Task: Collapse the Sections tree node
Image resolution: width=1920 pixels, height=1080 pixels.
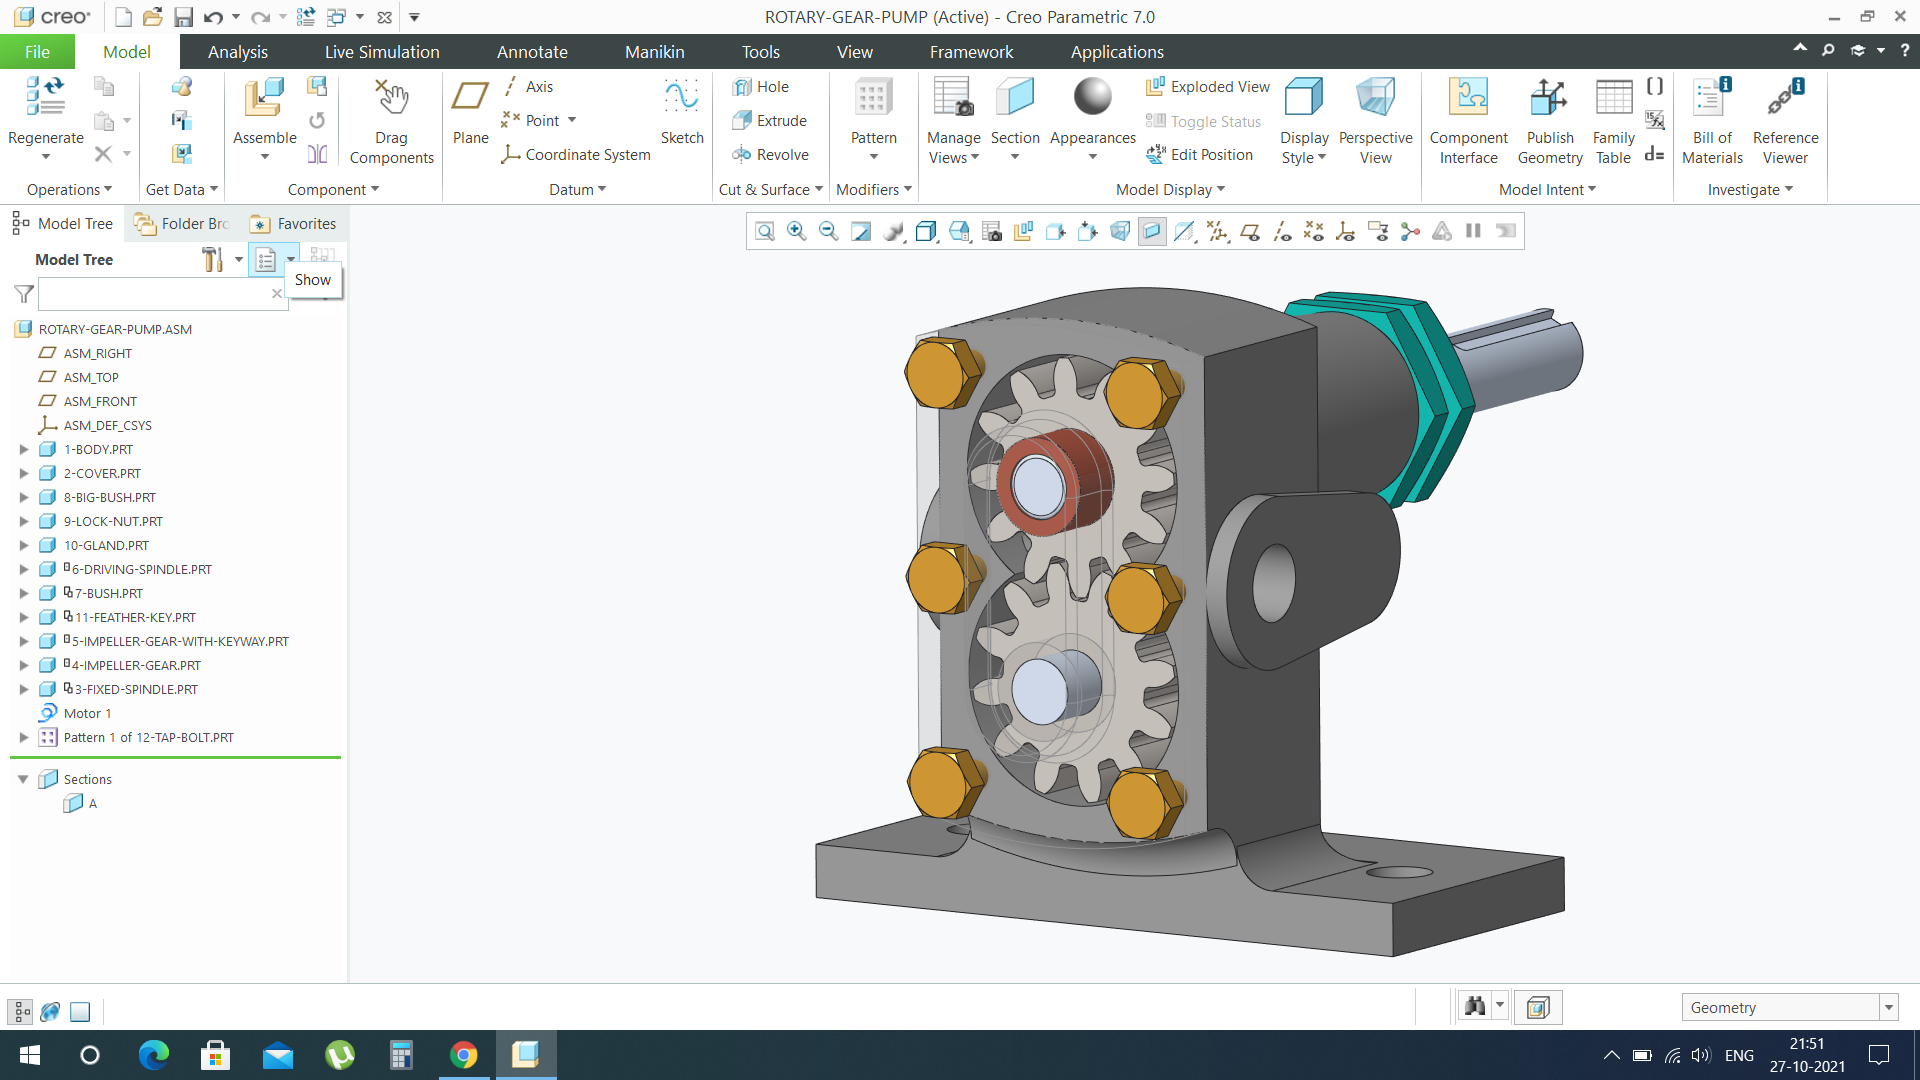Action: point(23,779)
